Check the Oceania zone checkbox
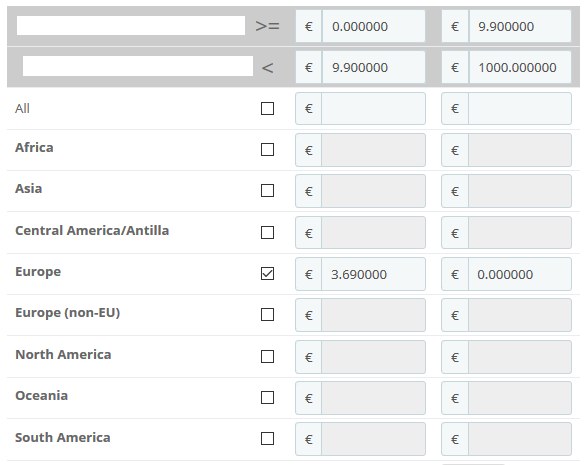 click(267, 397)
